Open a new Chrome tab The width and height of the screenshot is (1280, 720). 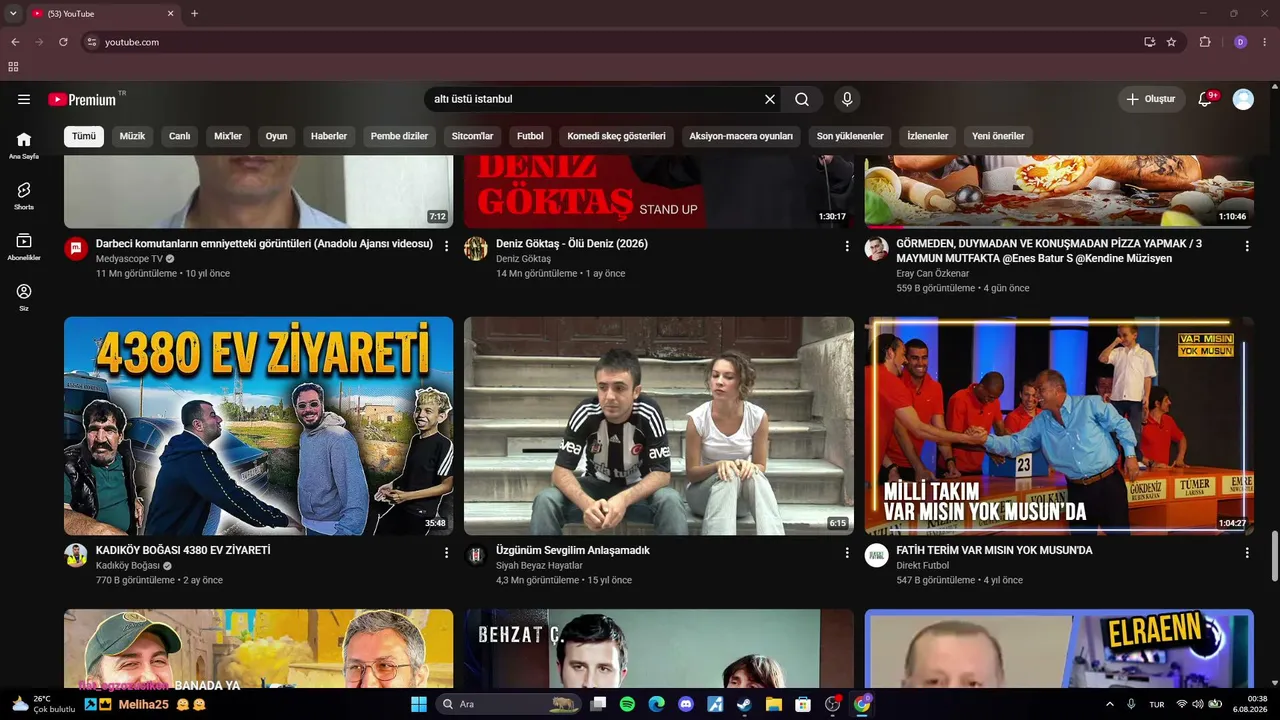click(x=195, y=14)
